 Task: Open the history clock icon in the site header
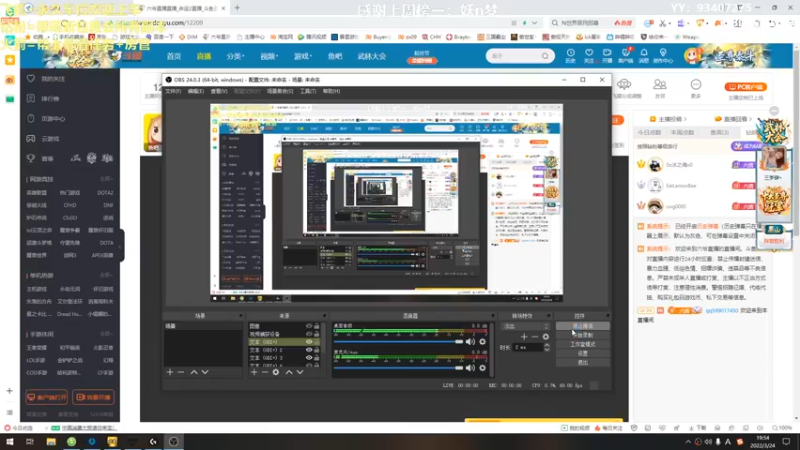pos(570,55)
